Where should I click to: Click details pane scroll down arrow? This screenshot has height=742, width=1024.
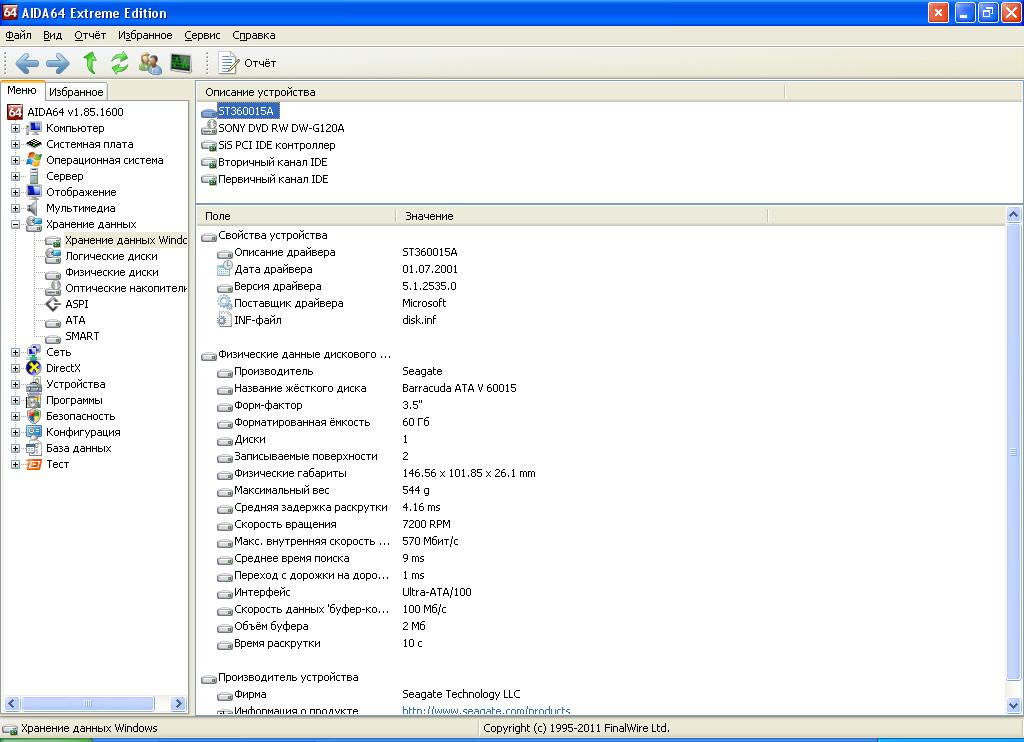tap(1014, 705)
